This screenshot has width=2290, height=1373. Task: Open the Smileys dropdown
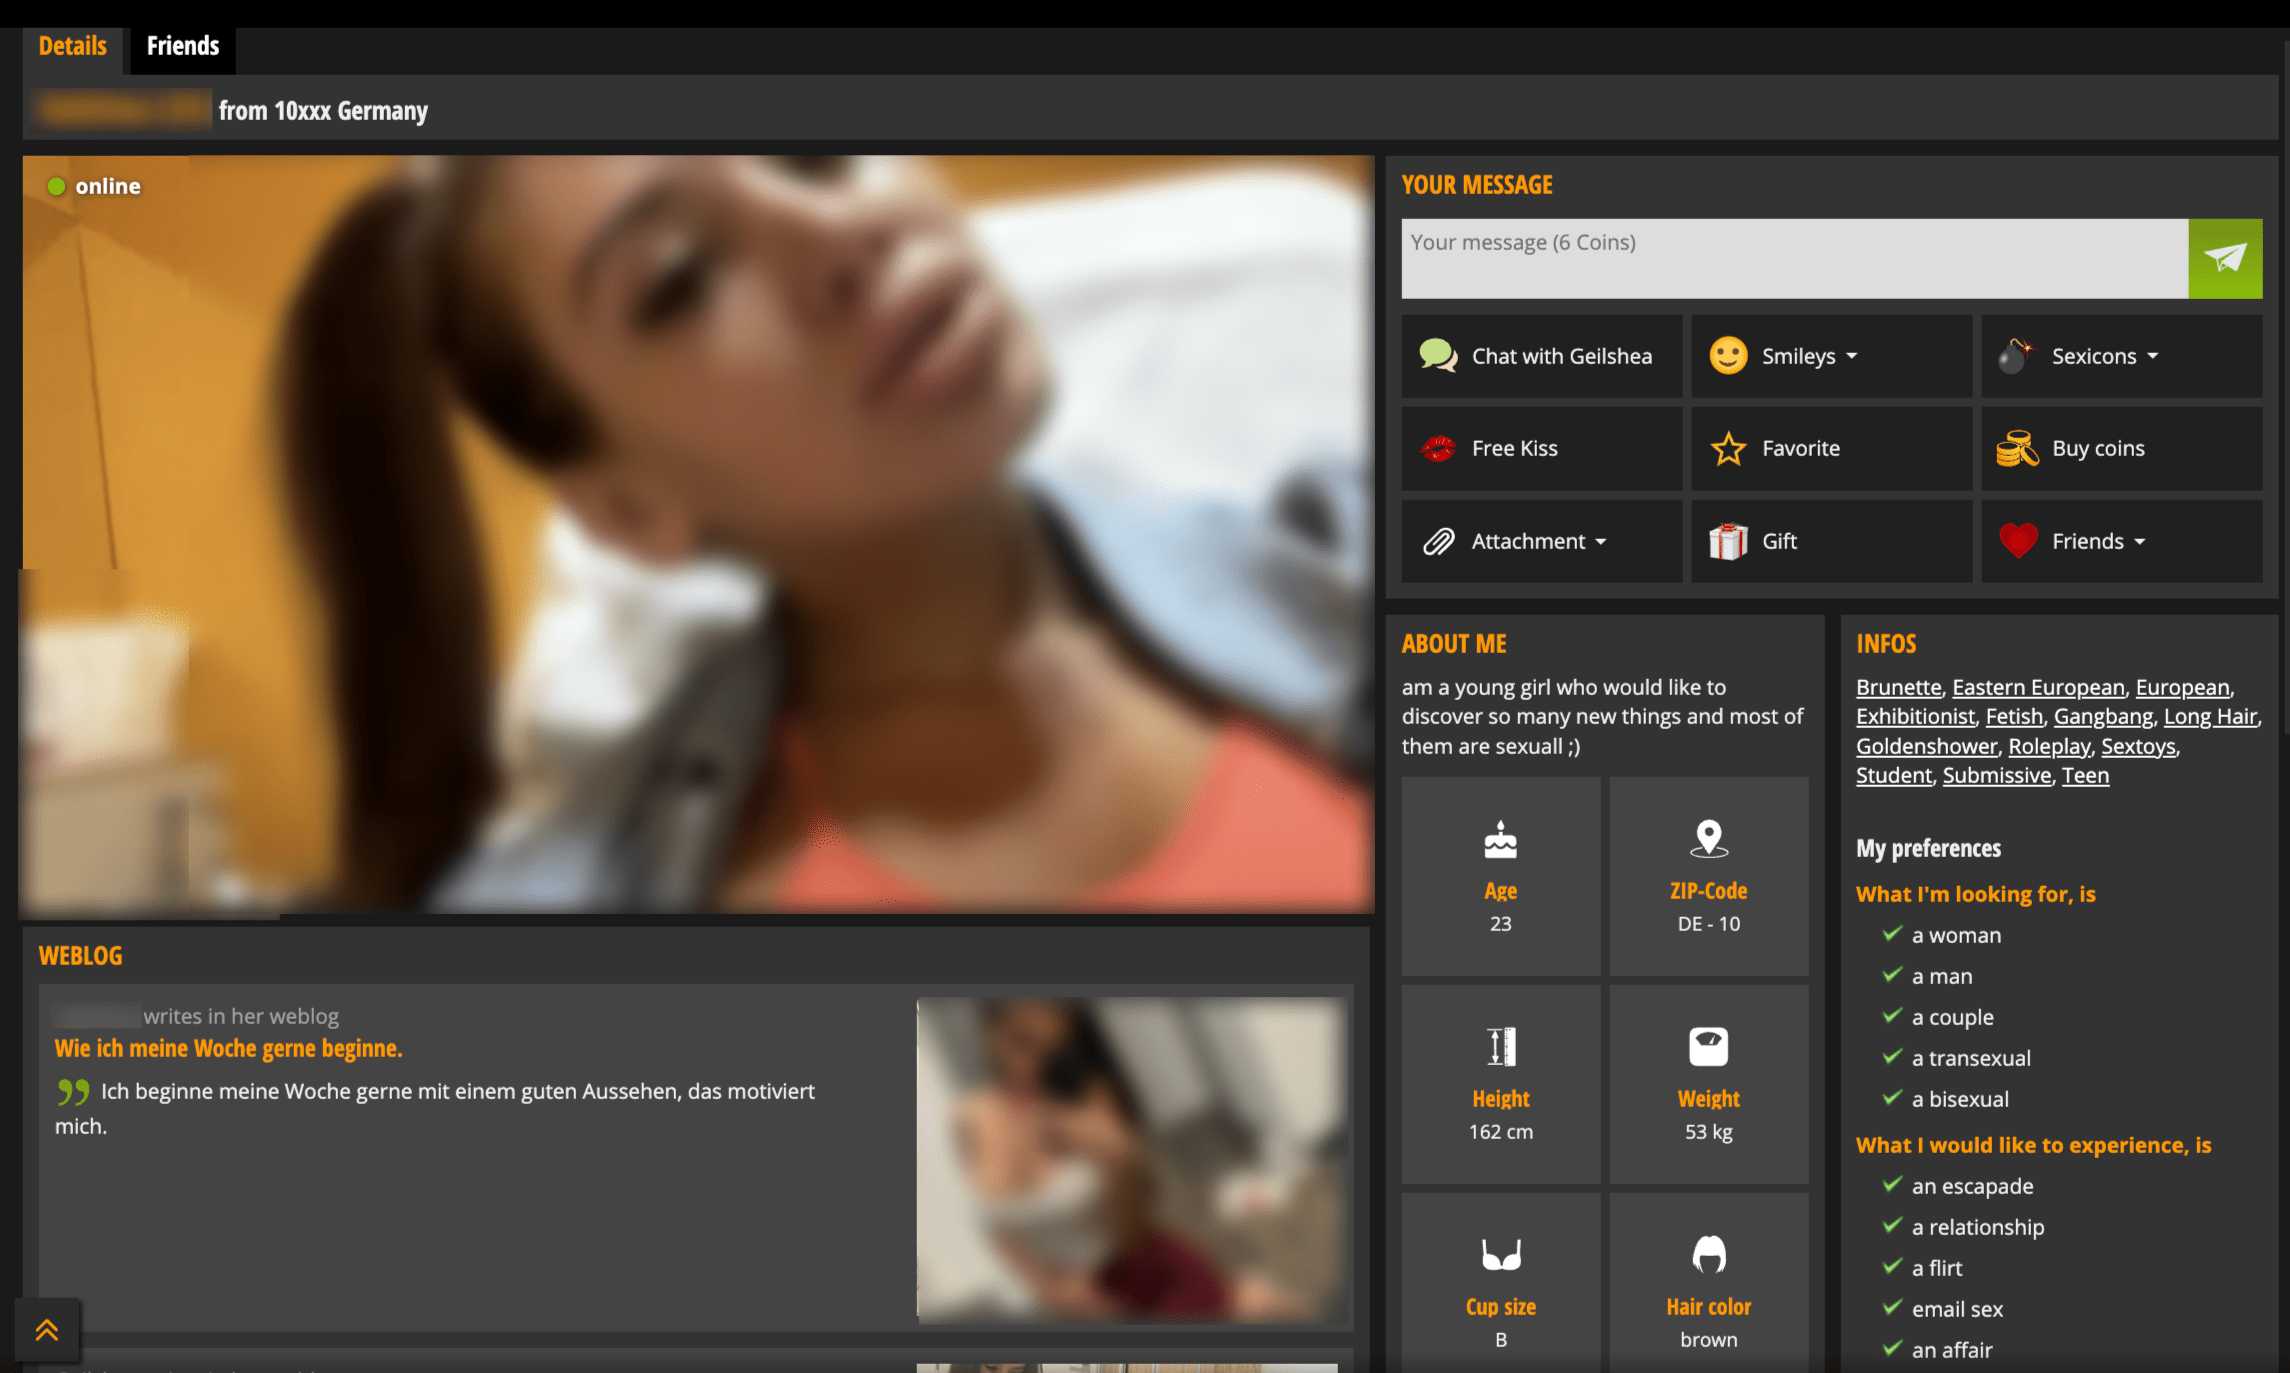1831,356
